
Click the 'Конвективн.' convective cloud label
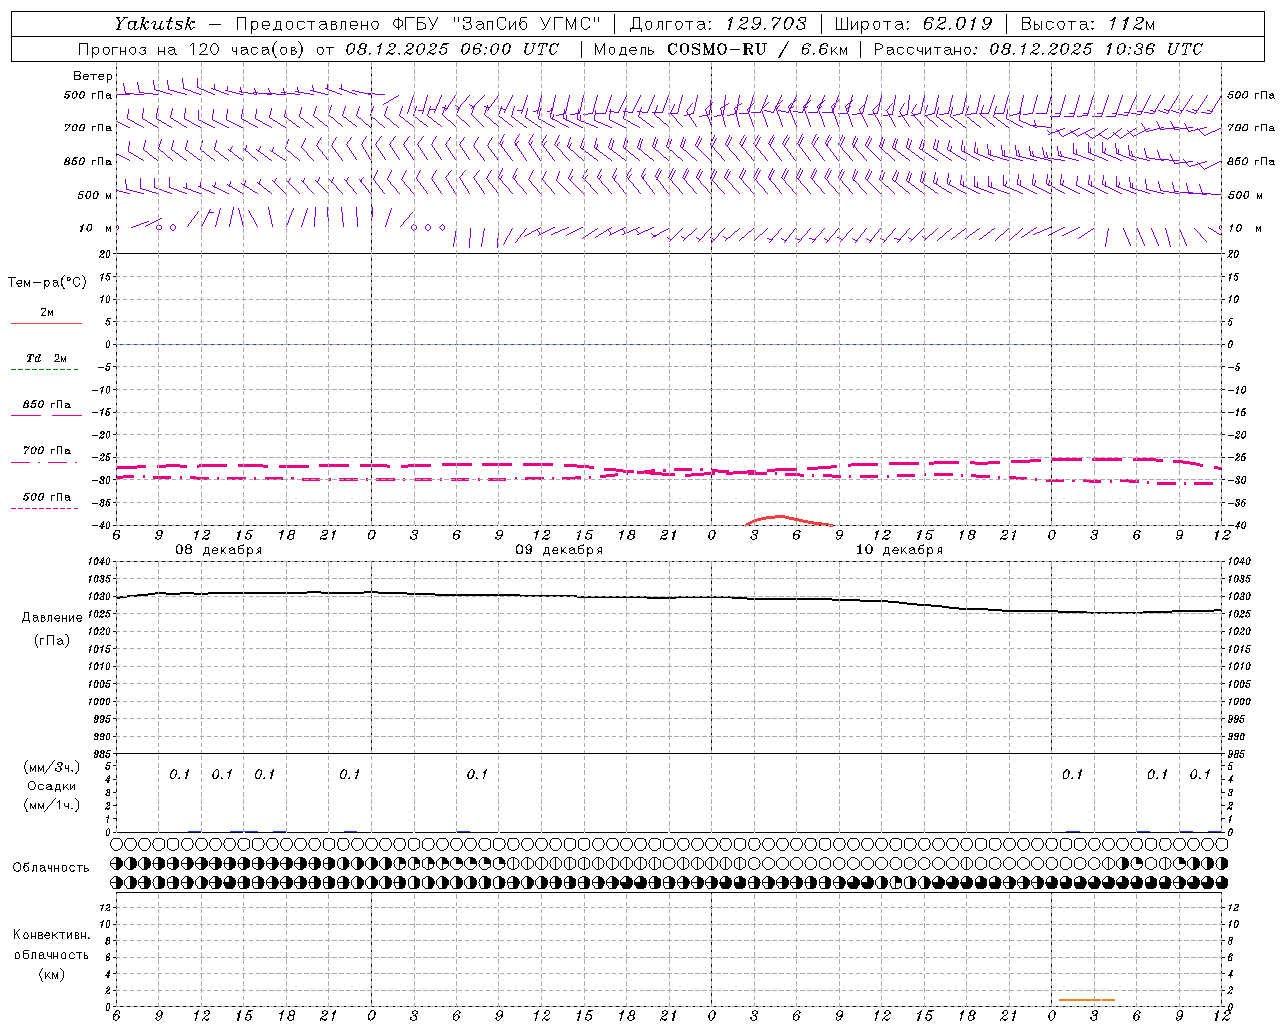point(52,935)
